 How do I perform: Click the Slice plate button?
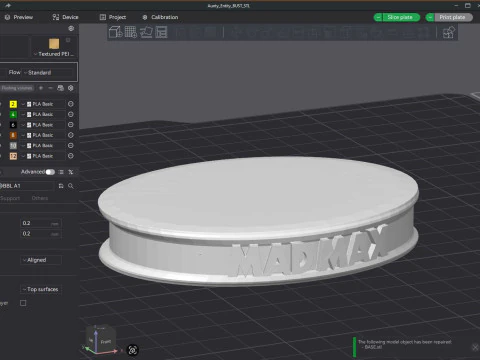click(x=401, y=17)
